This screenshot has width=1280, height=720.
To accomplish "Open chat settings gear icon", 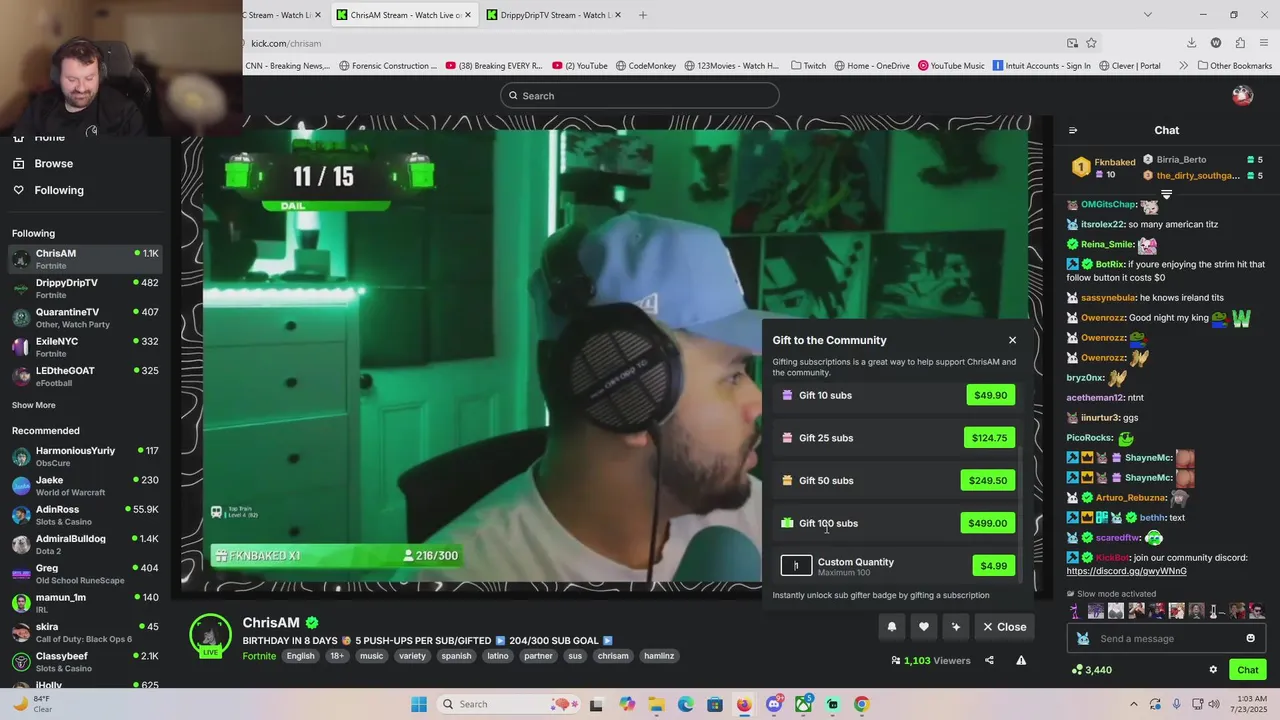I will pos(1213,670).
